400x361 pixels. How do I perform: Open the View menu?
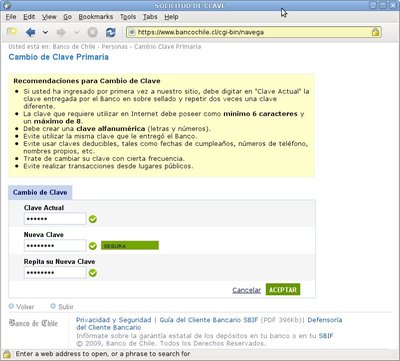[x=49, y=17]
